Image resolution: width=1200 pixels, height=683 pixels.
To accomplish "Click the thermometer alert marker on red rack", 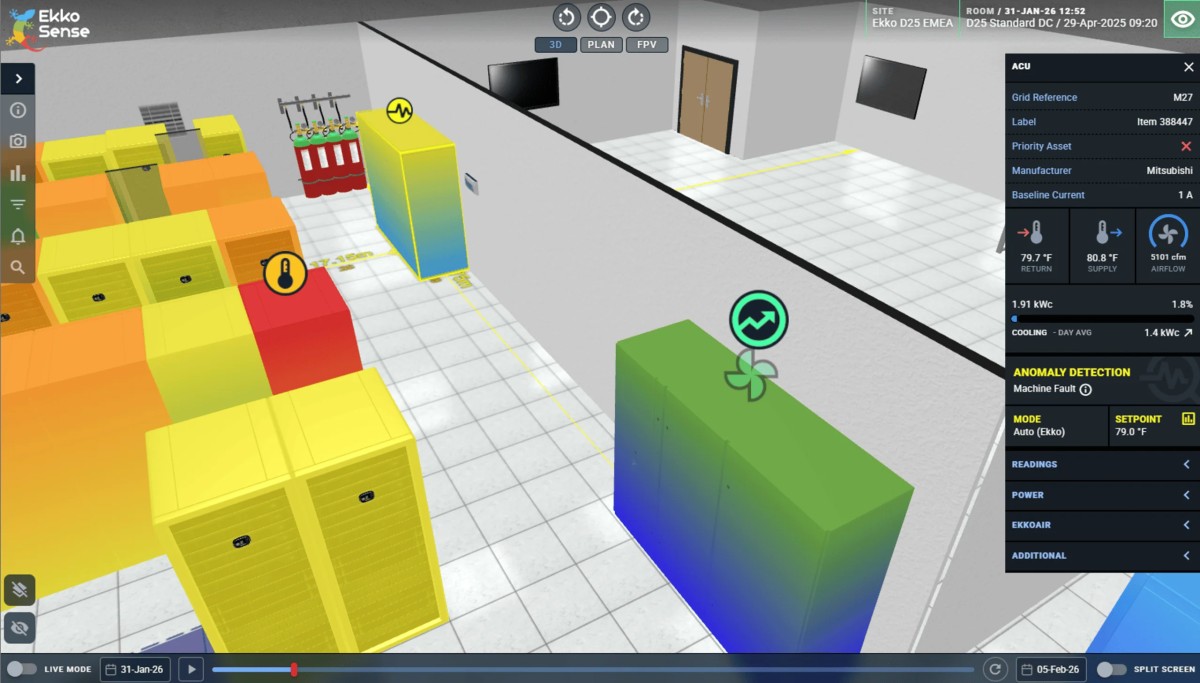I will 285,272.
